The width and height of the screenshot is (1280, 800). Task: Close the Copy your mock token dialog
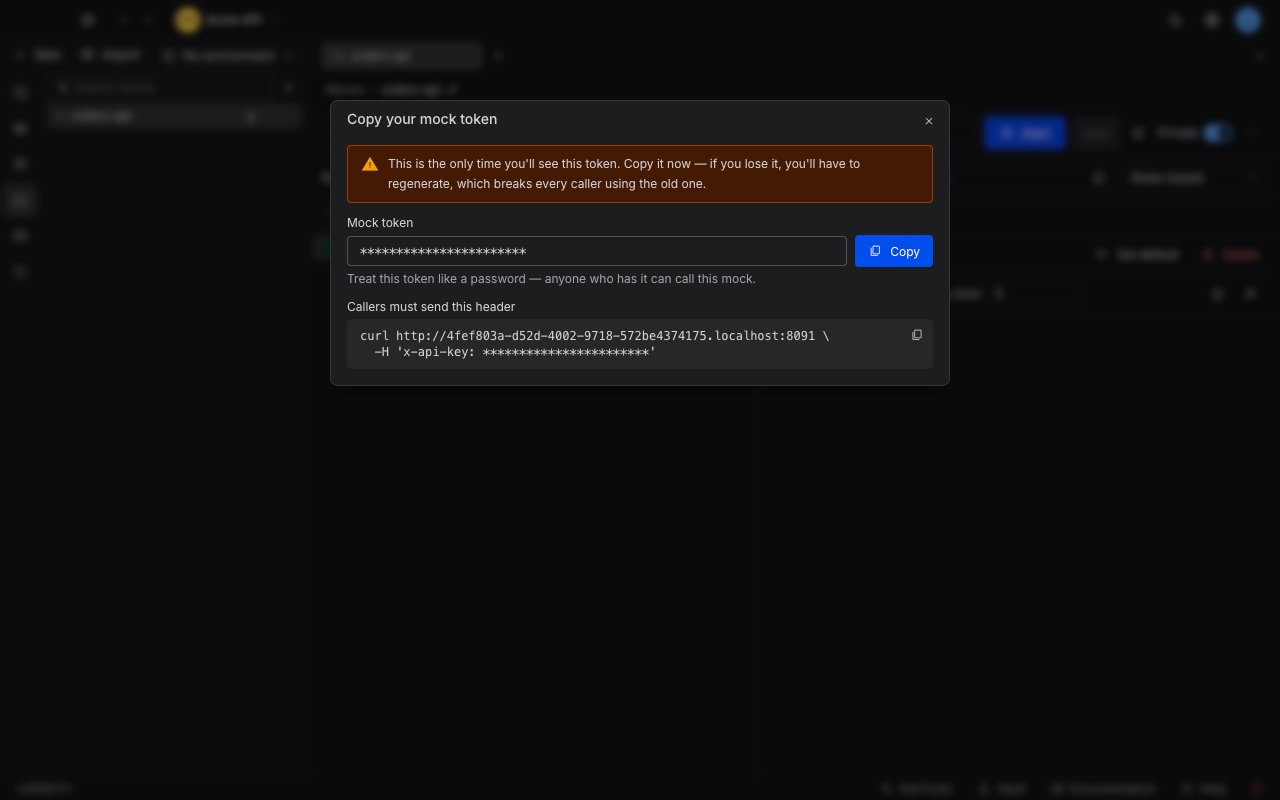(928, 121)
